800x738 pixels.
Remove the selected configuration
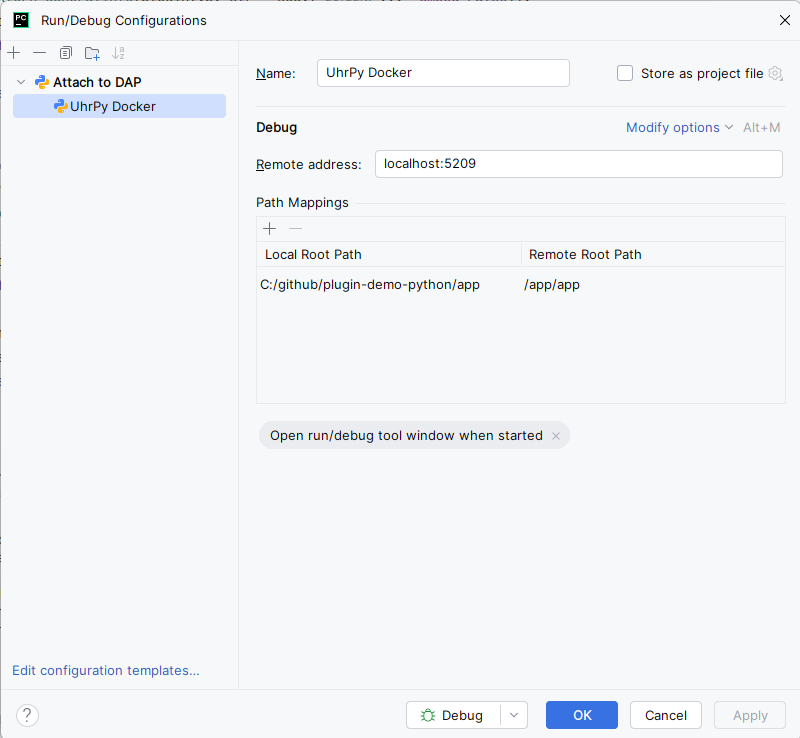39,53
